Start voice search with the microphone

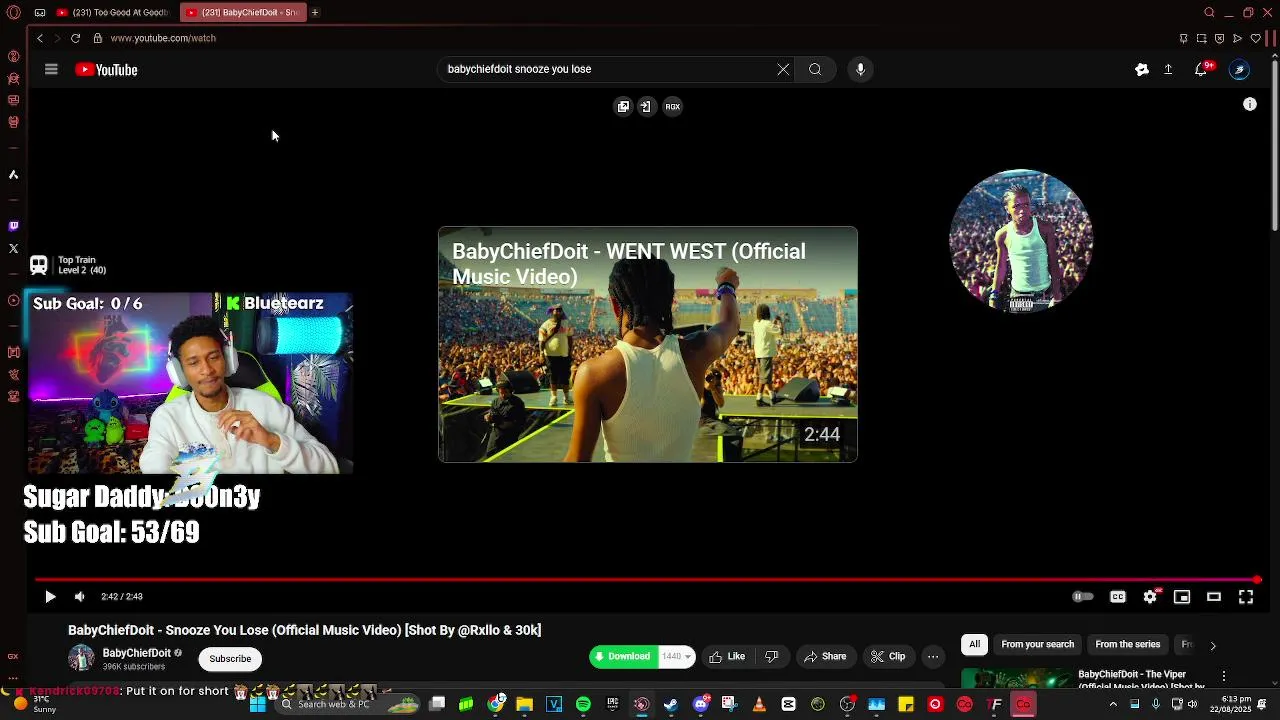(860, 69)
